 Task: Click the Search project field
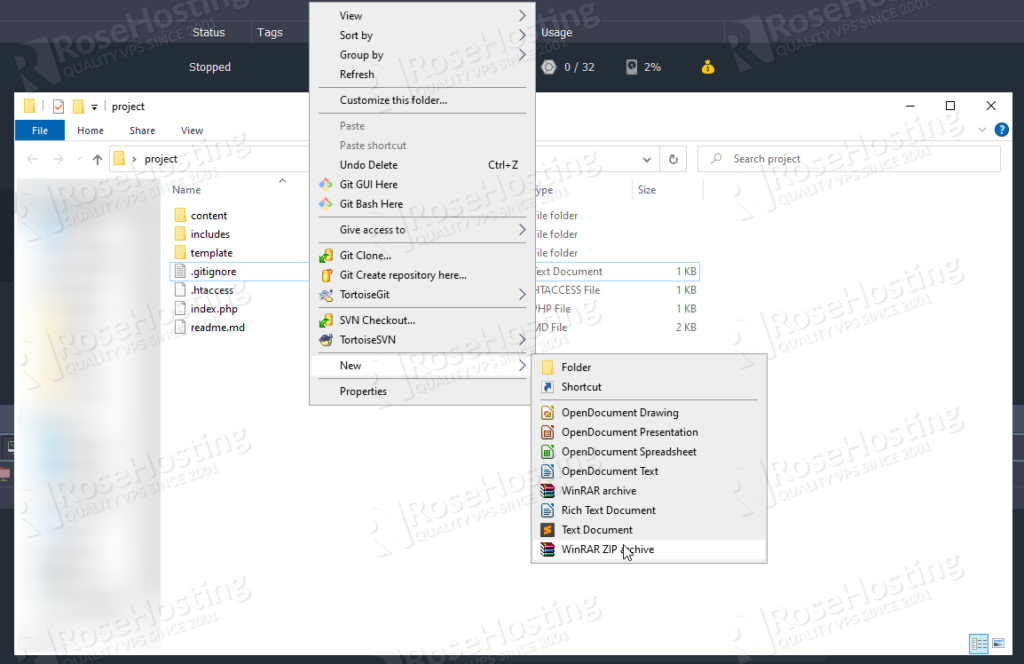tap(849, 159)
